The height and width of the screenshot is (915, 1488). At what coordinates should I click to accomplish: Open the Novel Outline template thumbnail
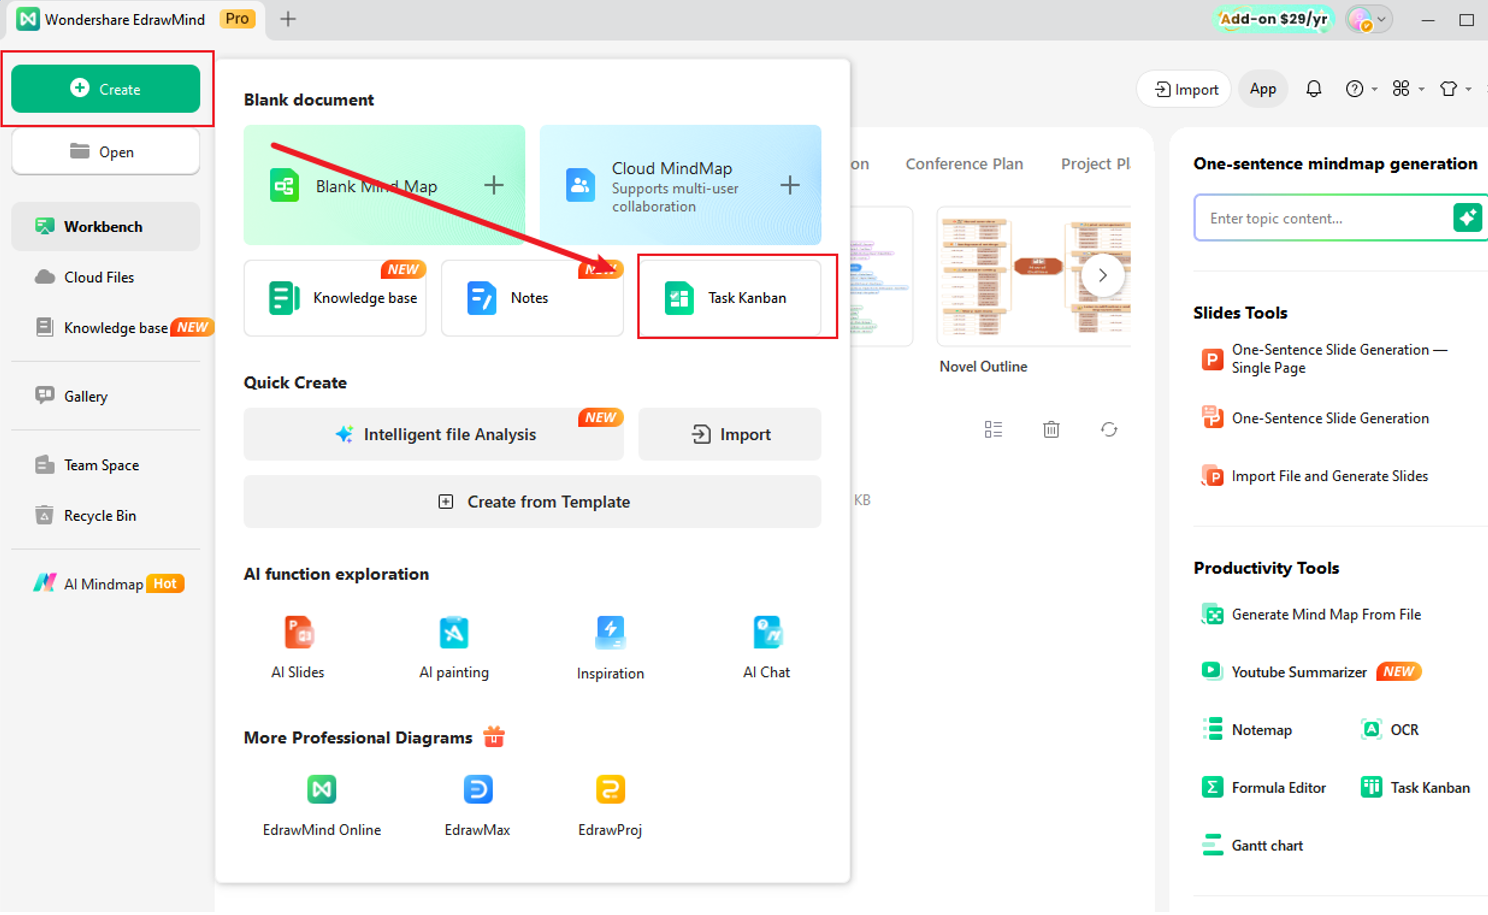pyautogui.click(x=1033, y=277)
